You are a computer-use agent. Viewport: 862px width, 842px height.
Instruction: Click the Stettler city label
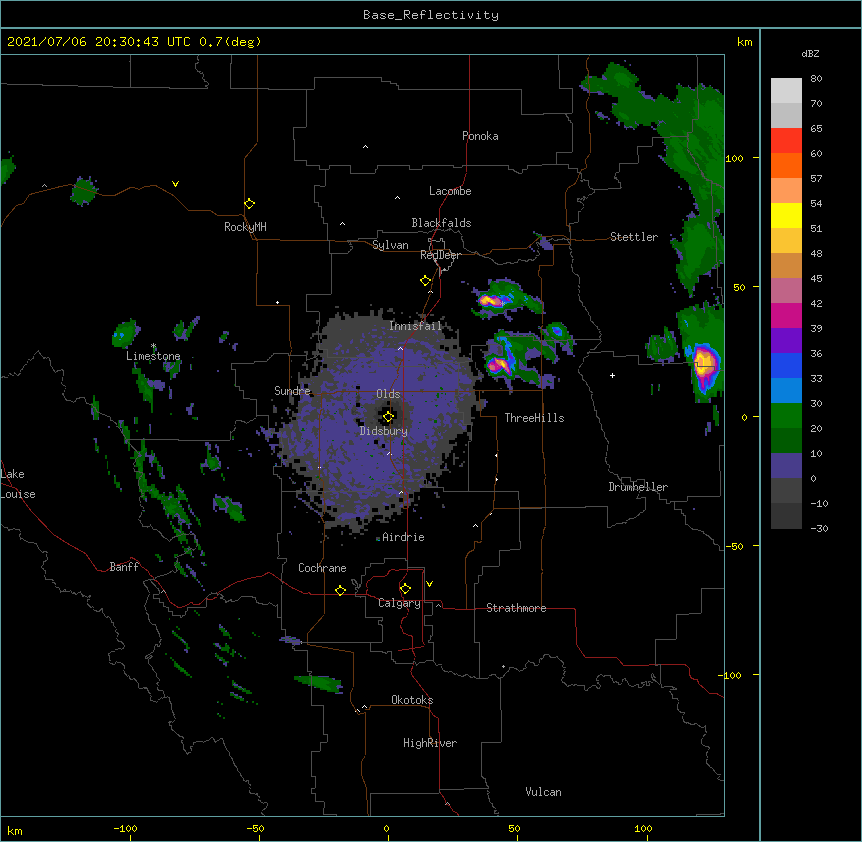(x=634, y=237)
